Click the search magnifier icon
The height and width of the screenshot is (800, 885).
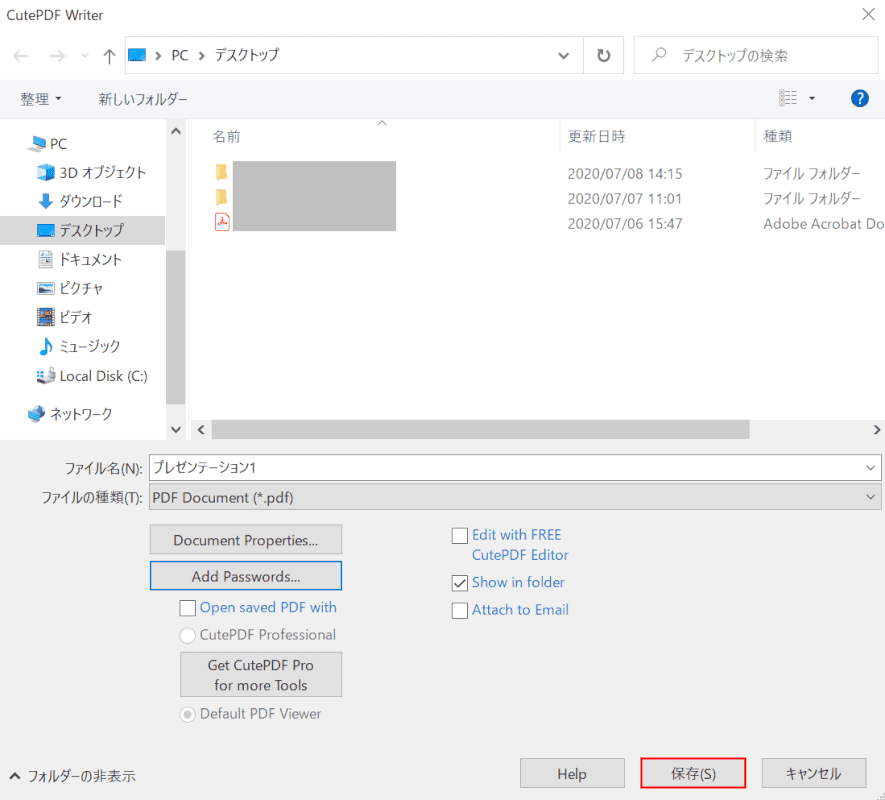point(659,55)
